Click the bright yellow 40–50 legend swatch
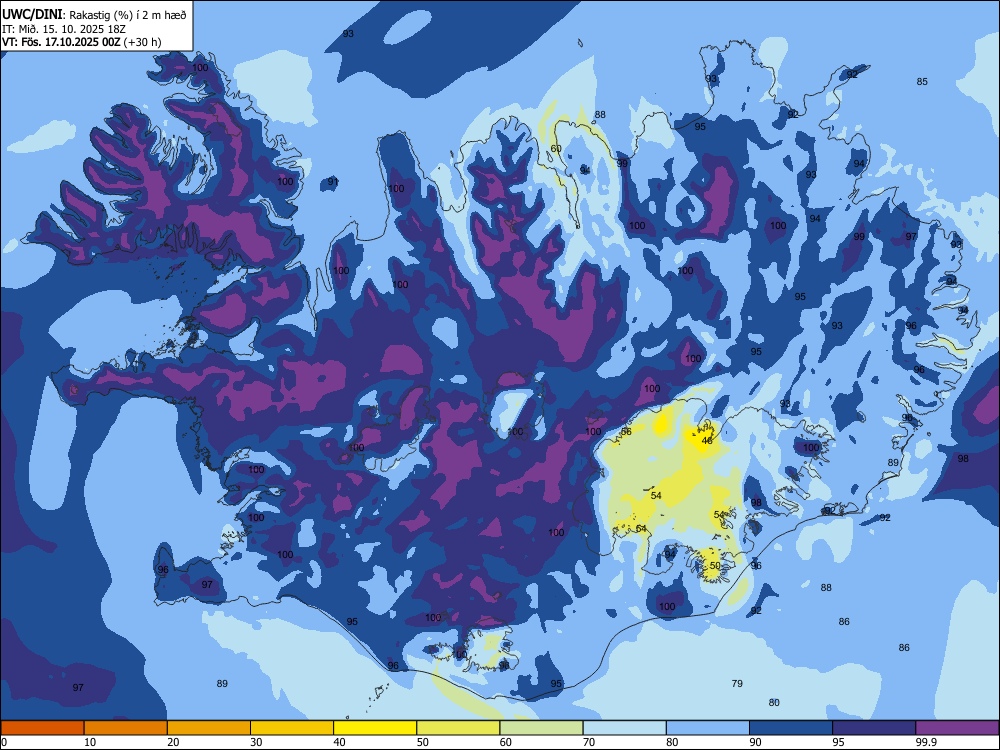Screen dimensions: 1000x750 [x=375, y=728]
